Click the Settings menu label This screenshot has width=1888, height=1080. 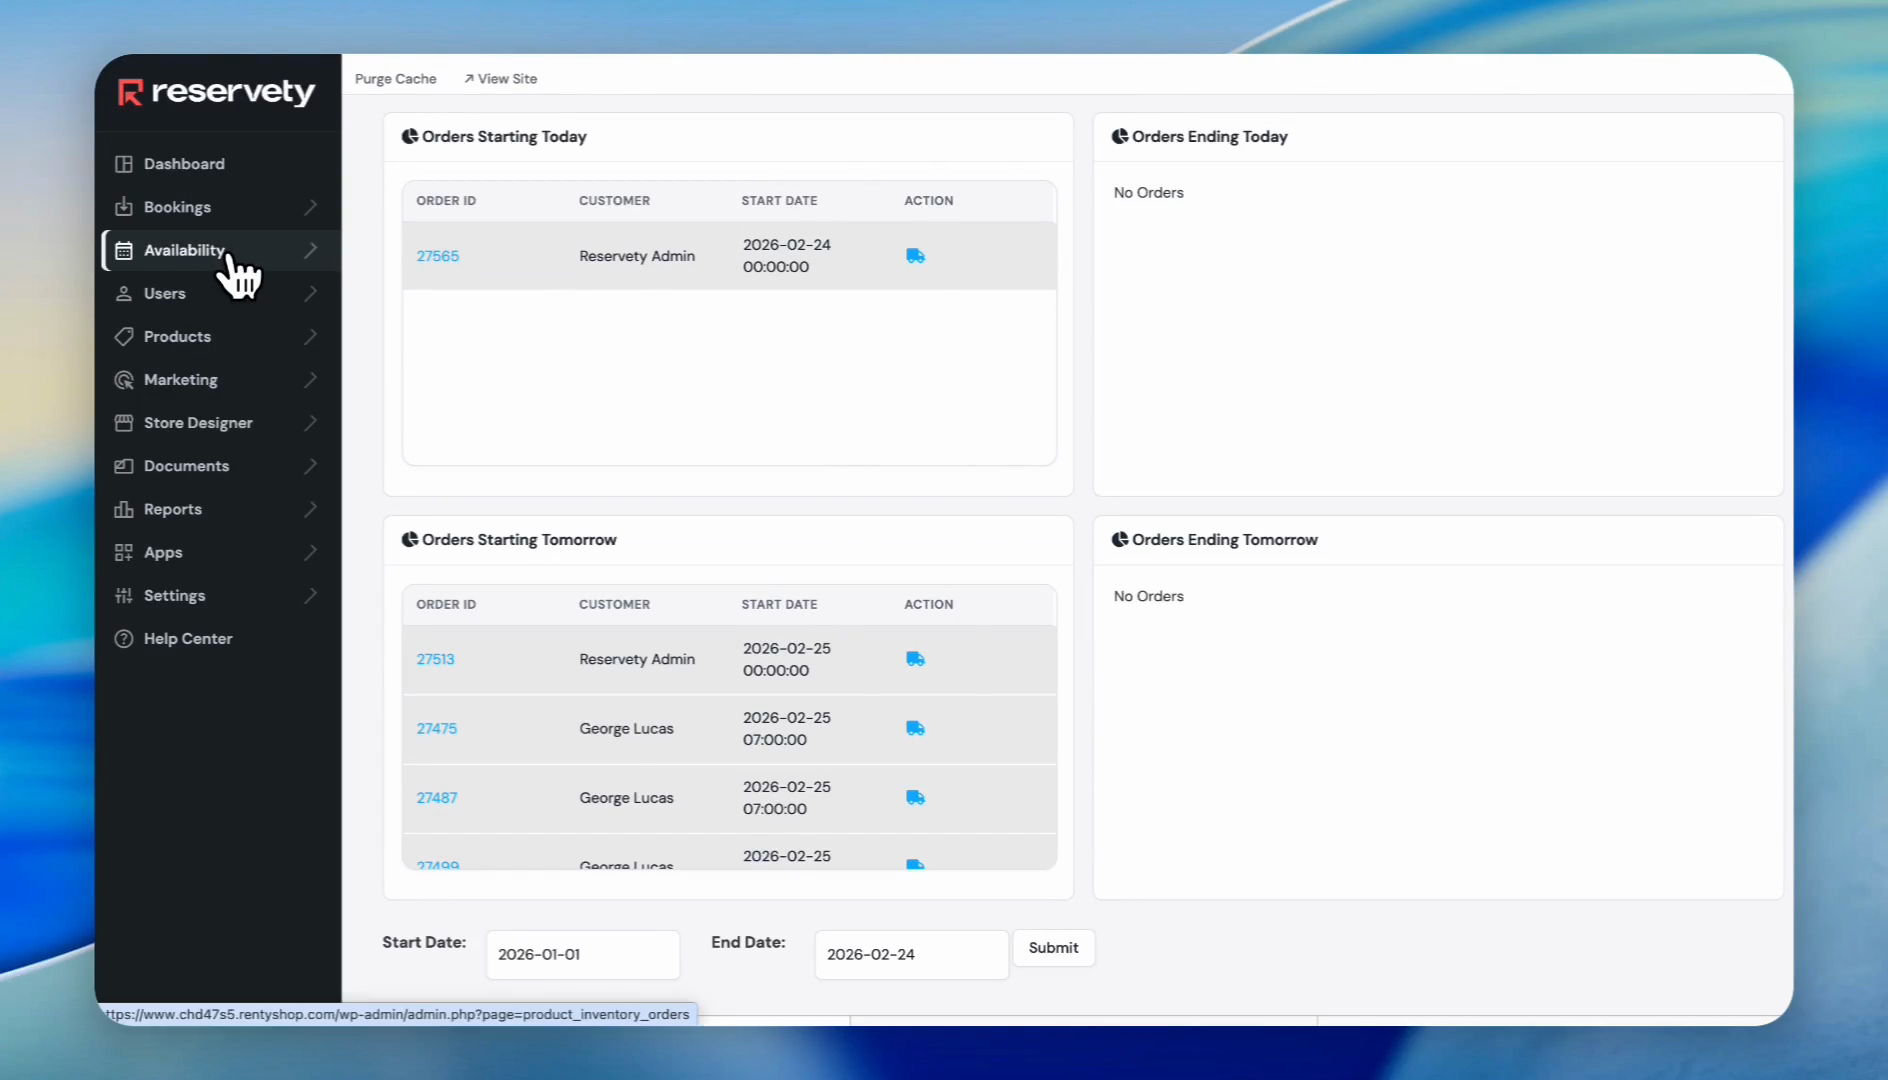[175, 595]
